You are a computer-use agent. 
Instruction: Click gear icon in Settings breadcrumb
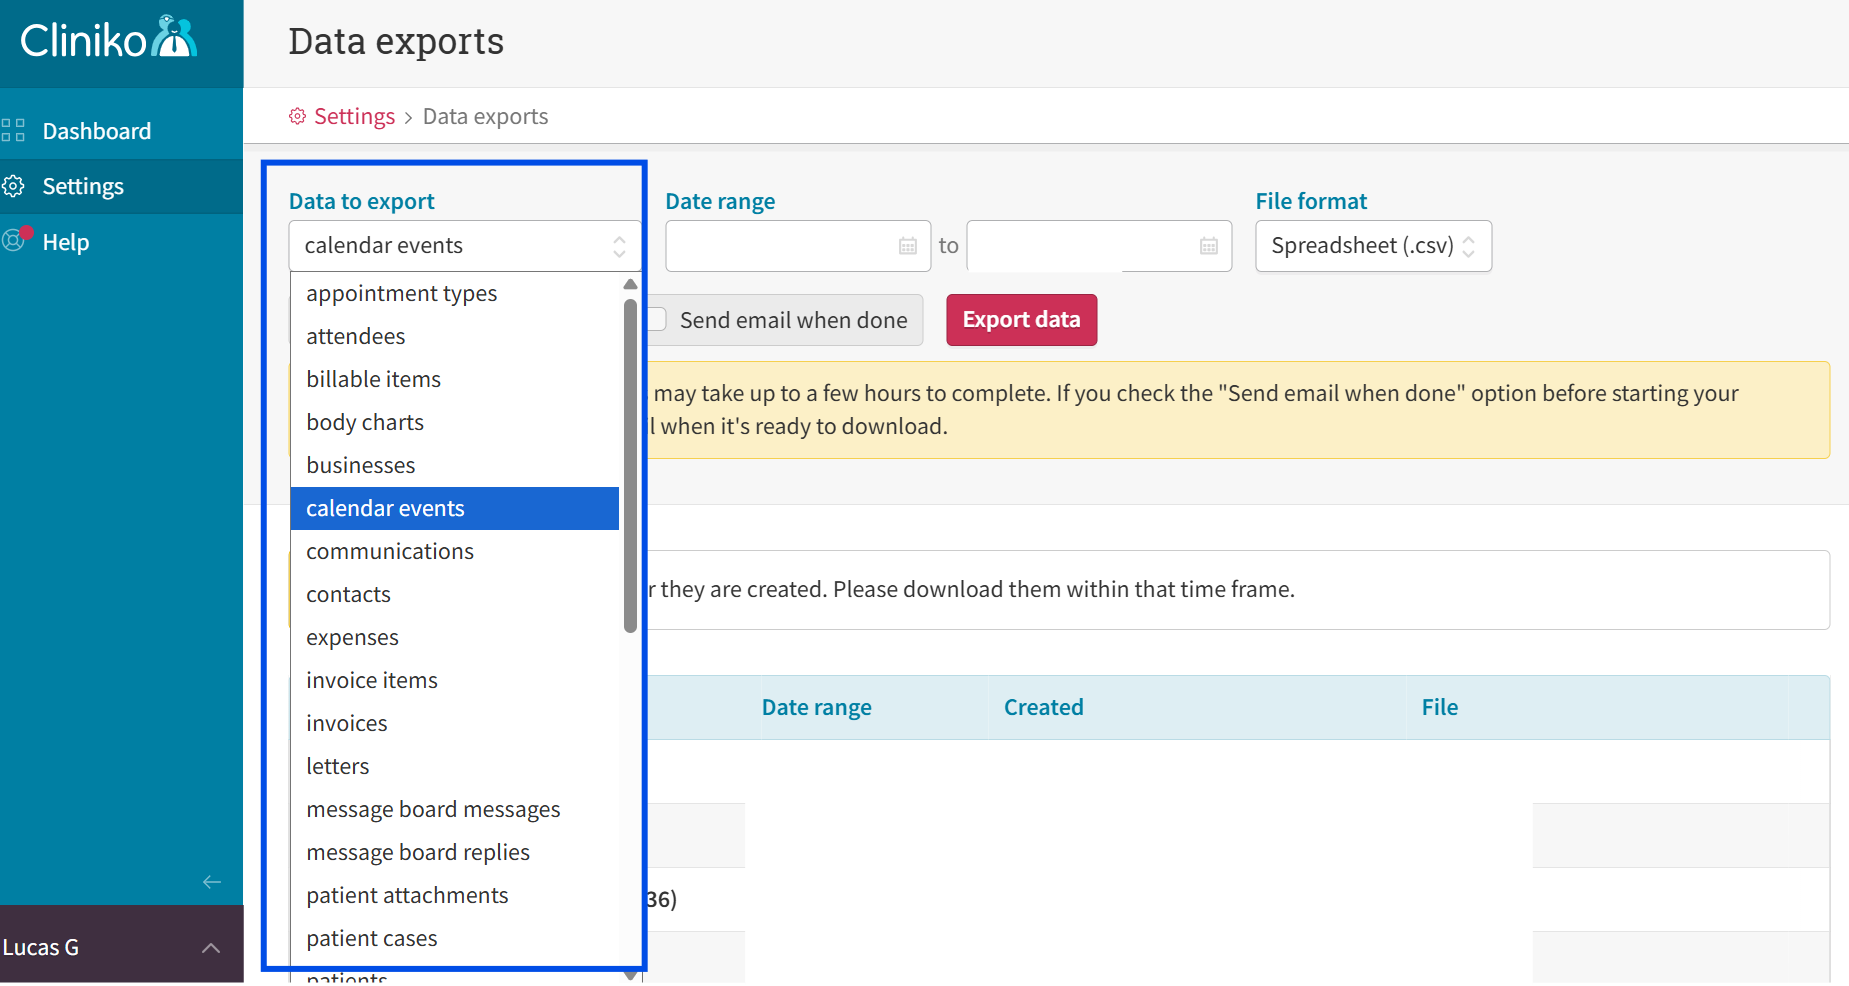point(297,116)
